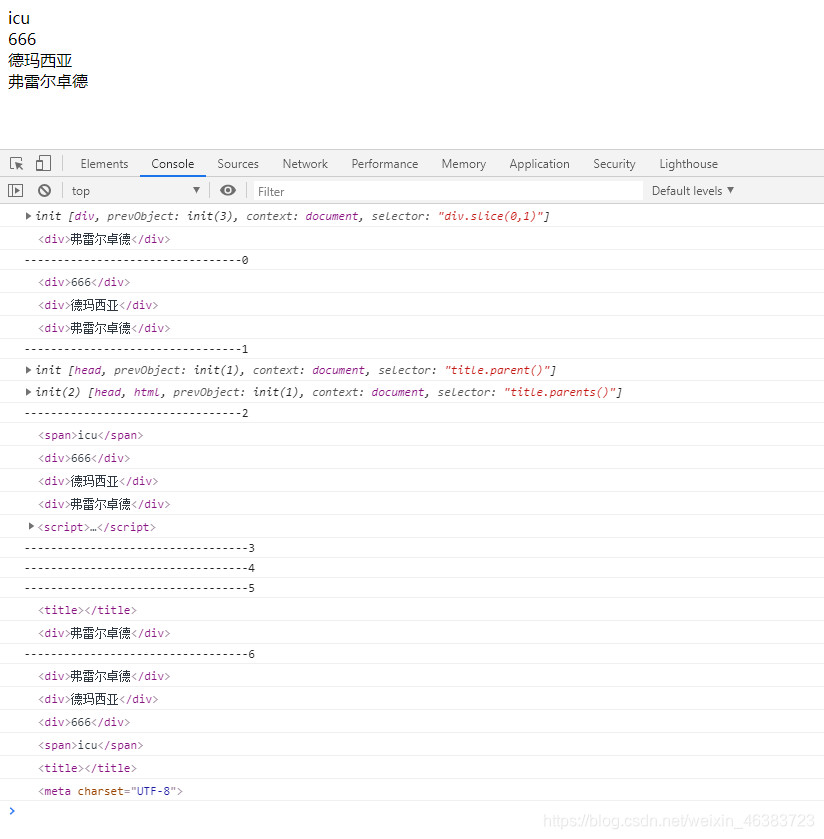Click the document context link in title.parent() row
824x839 pixels.
(x=338, y=370)
